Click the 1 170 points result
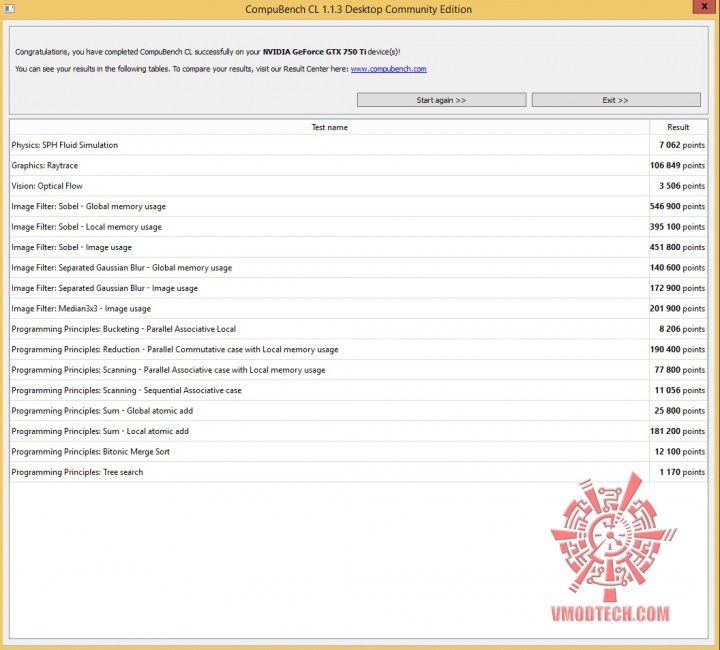Viewport: 720px width, 650px height. 682,472
